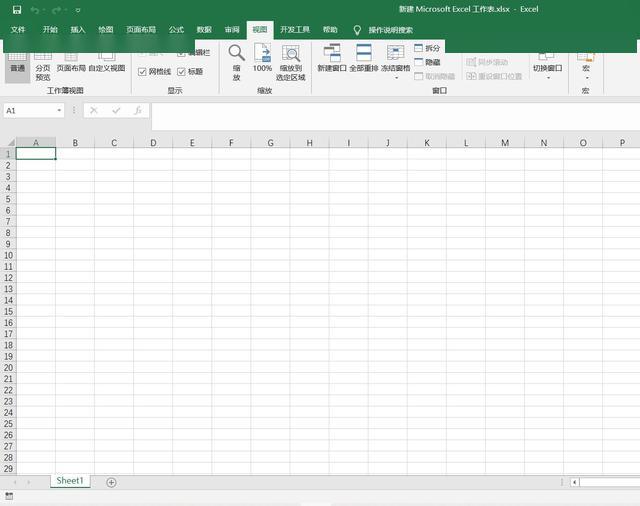This screenshot has width=640, height=506.
Task: Click 隐藏 hide window button
Action: [427, 62]
